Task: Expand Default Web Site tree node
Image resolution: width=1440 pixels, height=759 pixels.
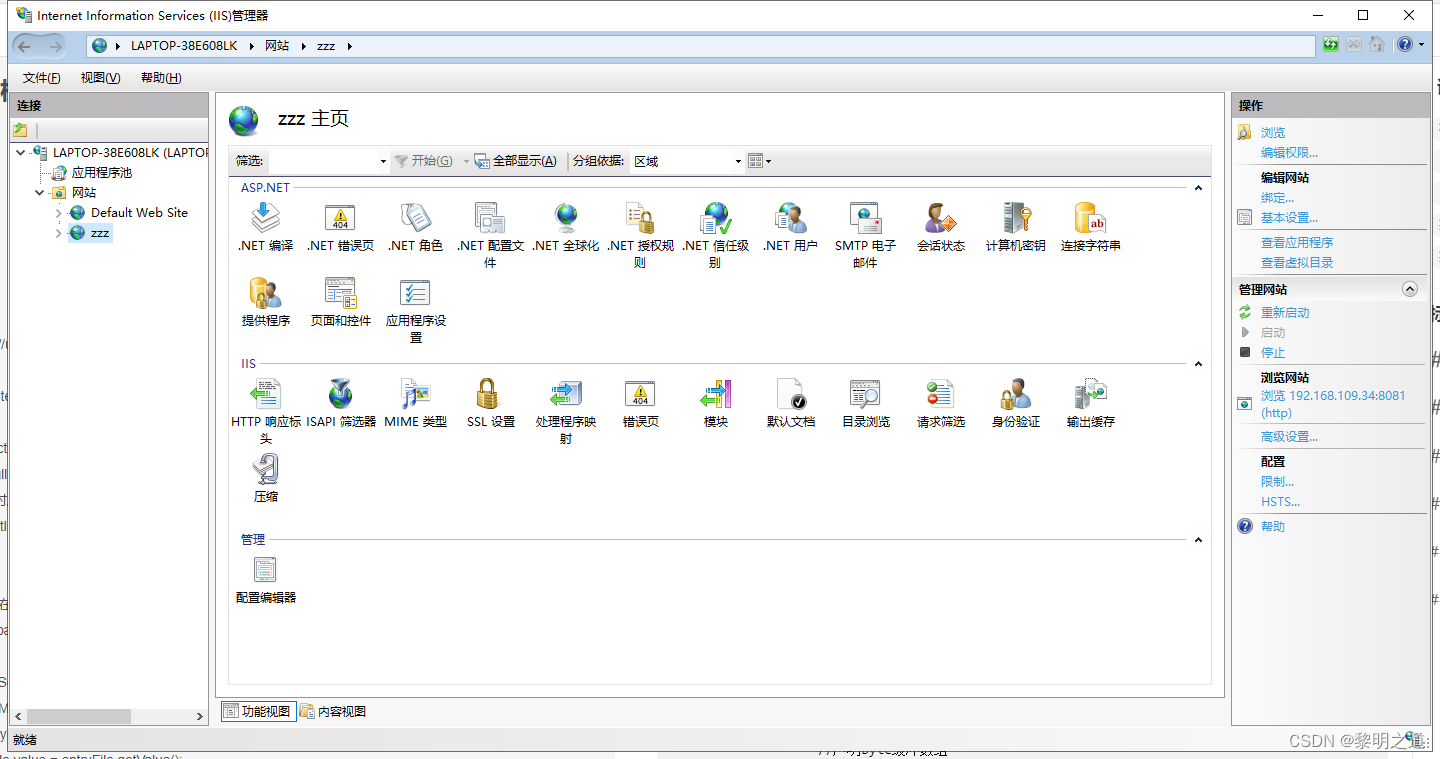Action: (59, 213)
